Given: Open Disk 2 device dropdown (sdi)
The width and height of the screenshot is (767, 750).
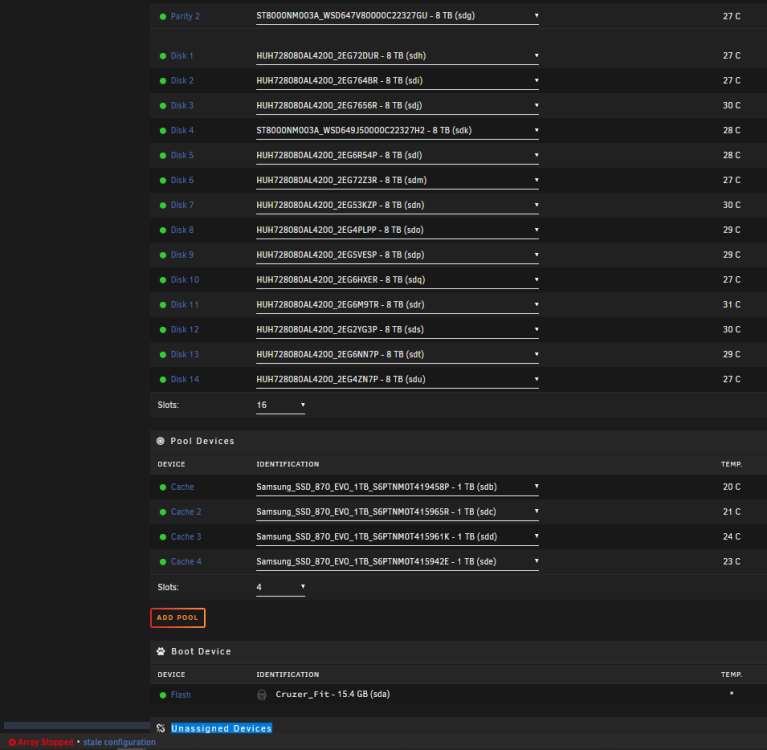Looking at the screenshot, I should tap(397, 81).
